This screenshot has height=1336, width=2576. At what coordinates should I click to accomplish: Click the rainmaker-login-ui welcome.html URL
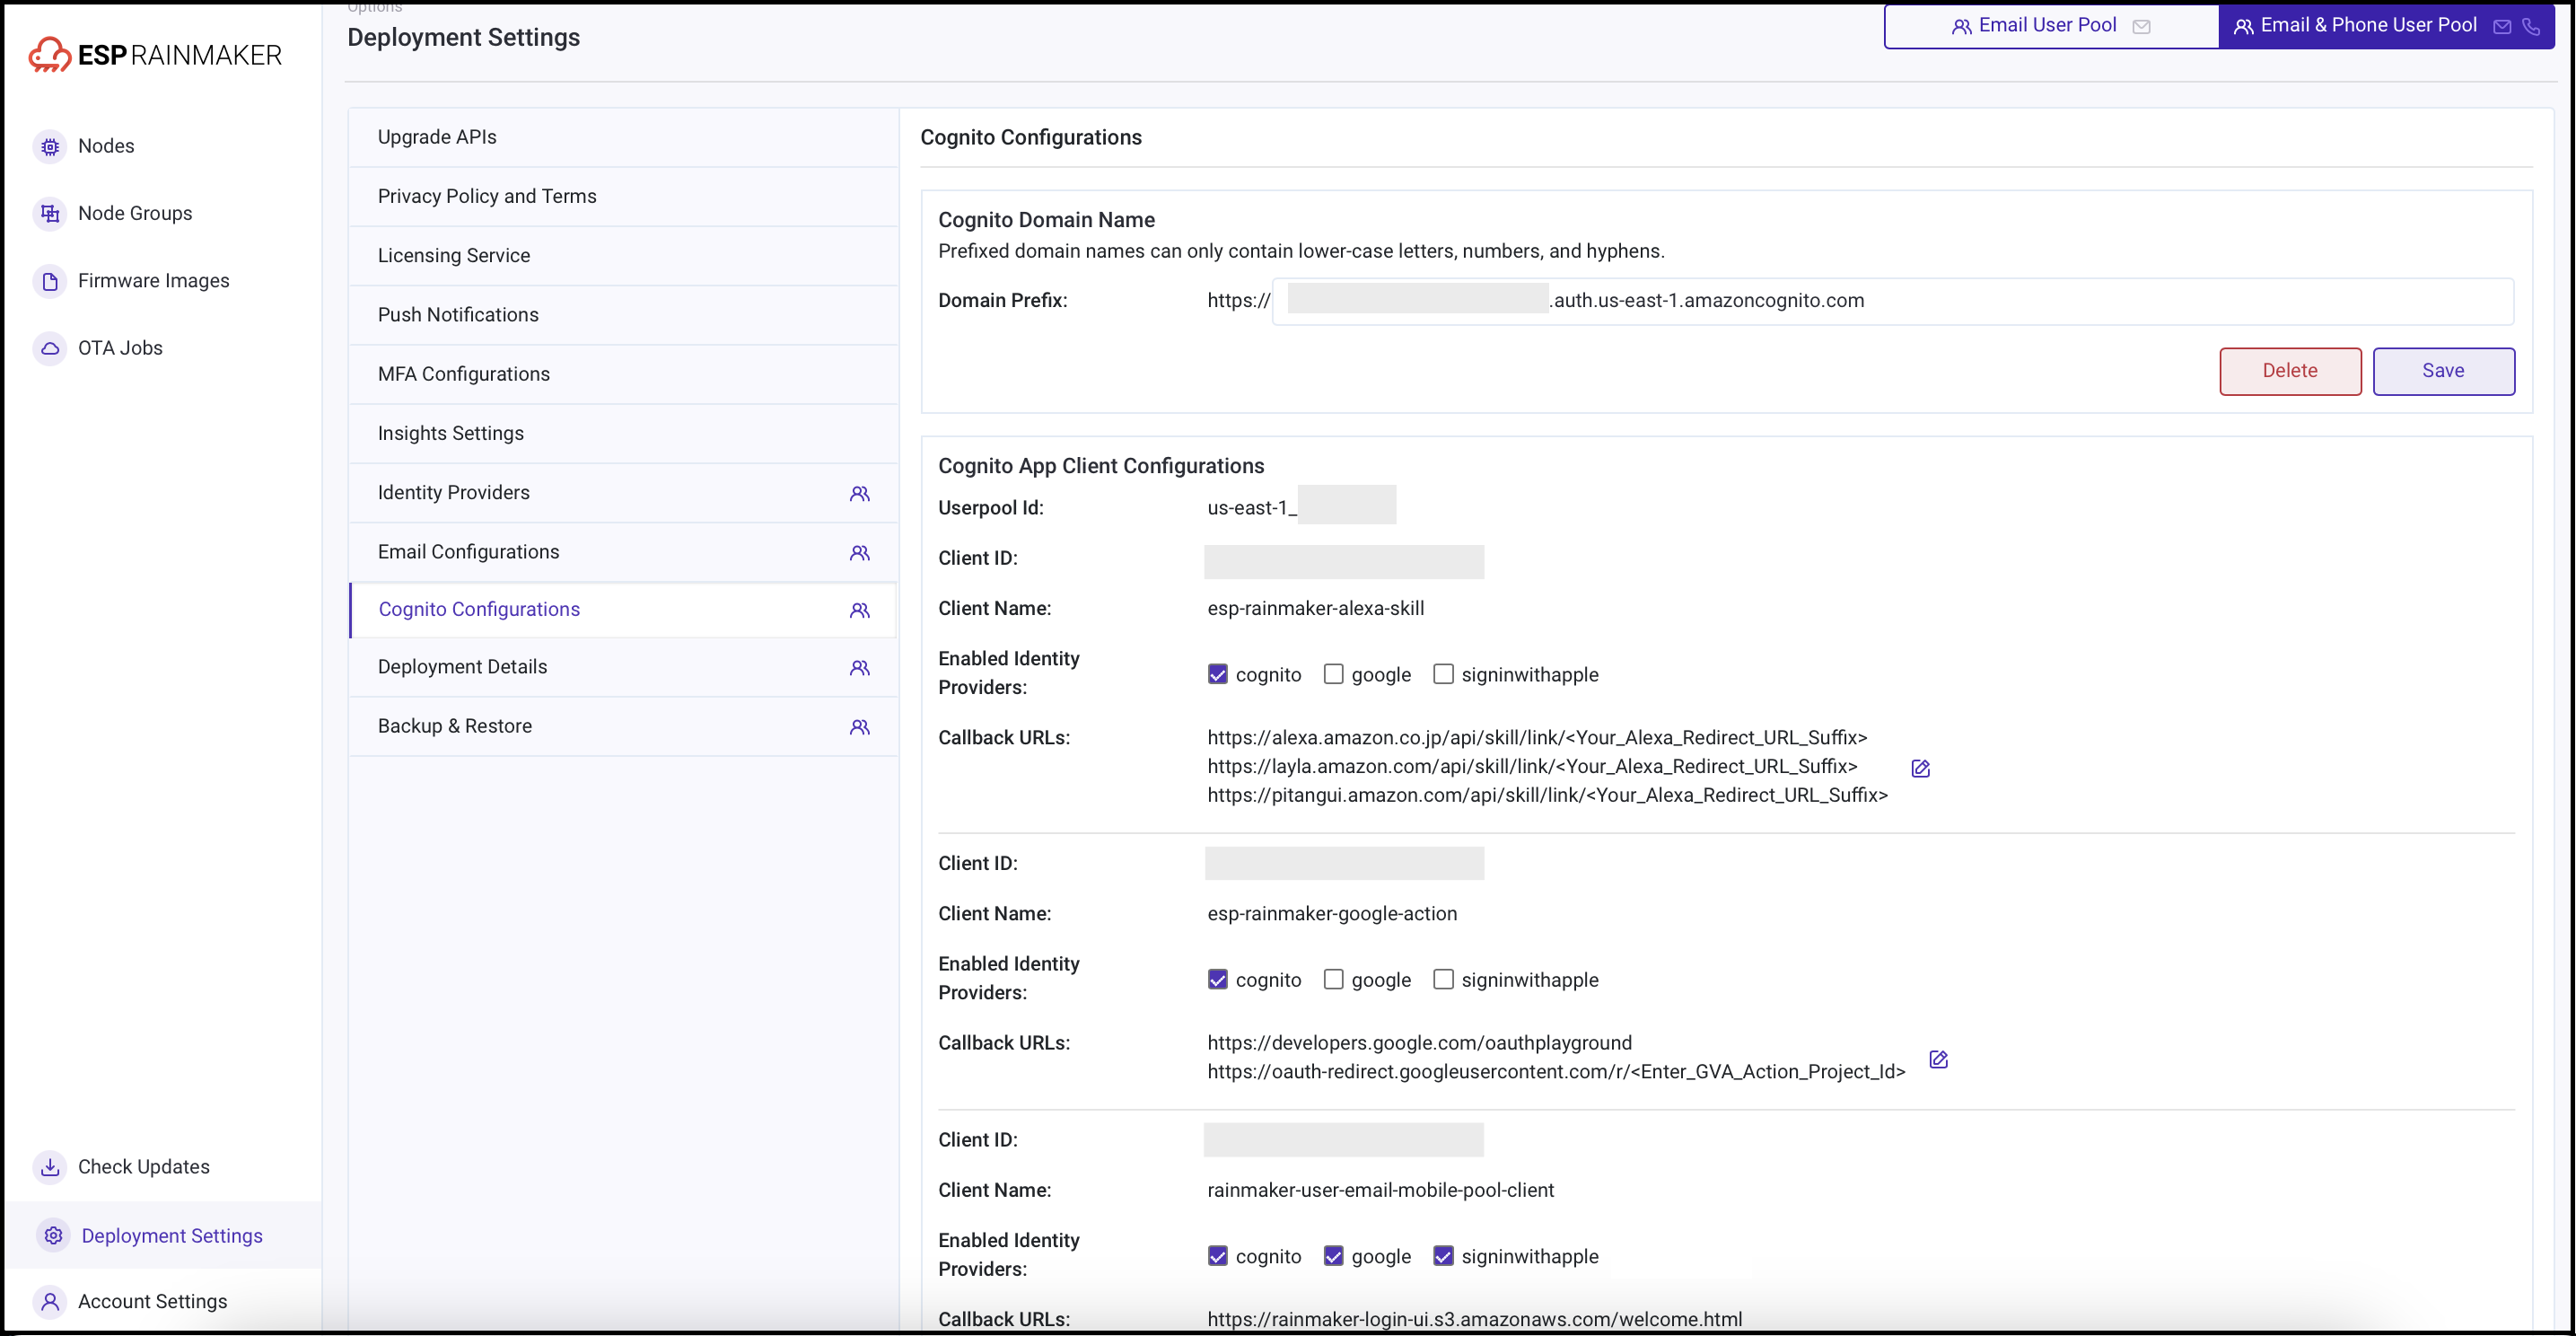click(x=1474, y=1319)
